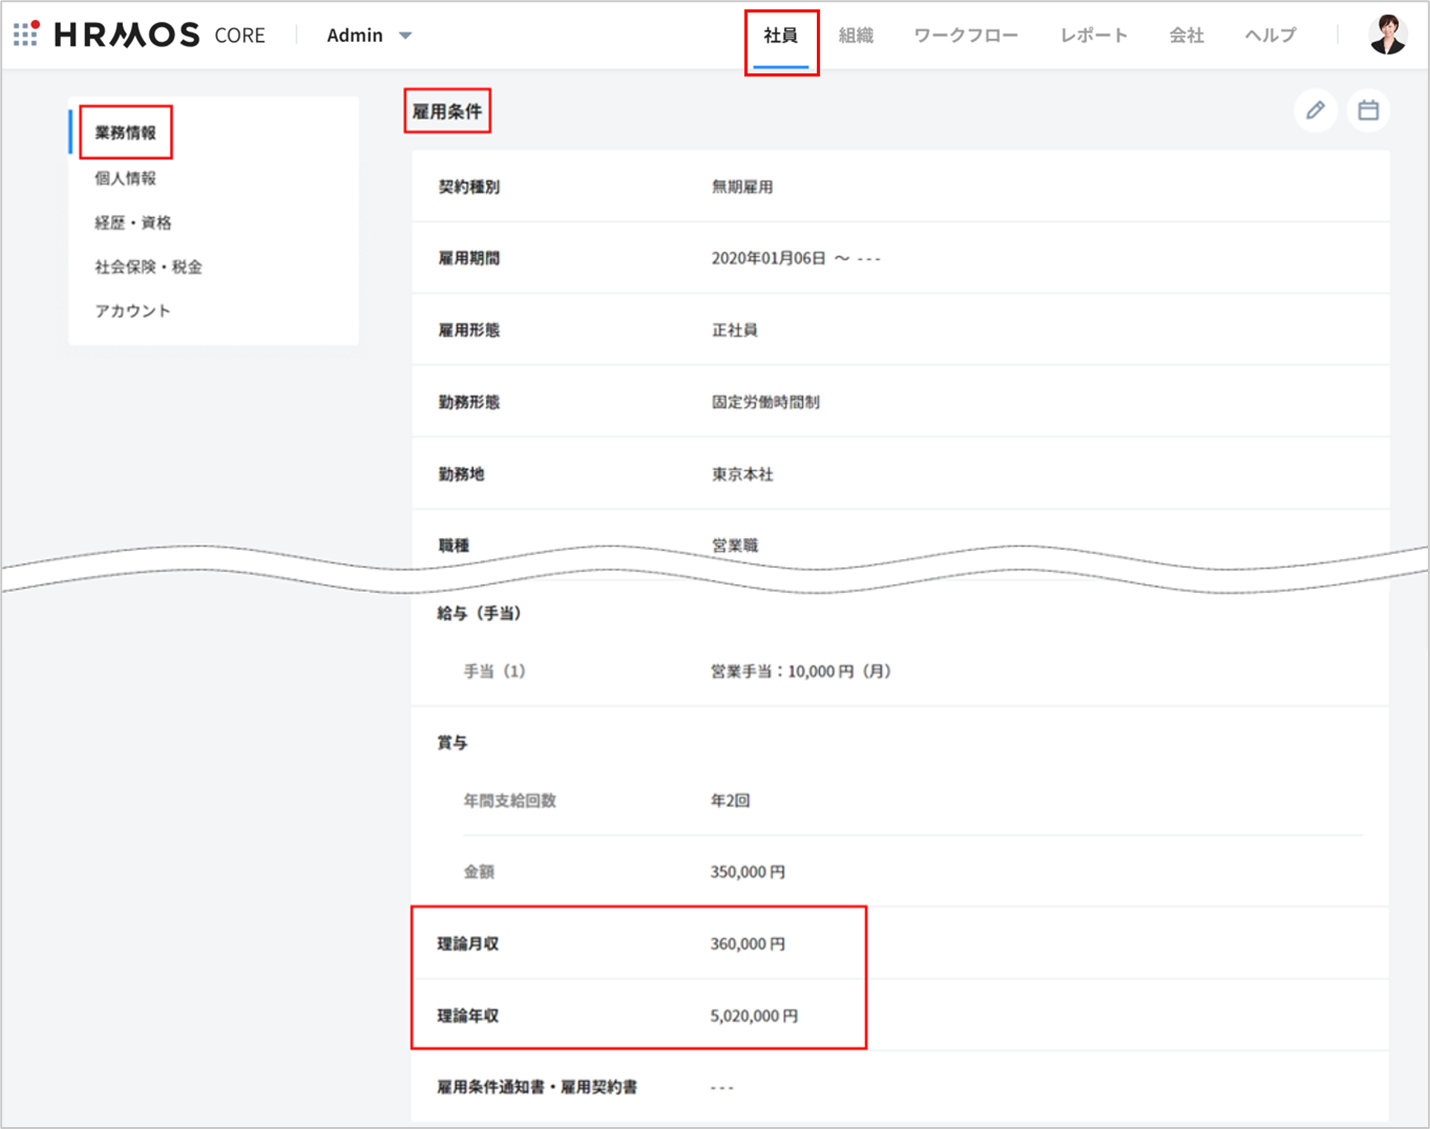Select 業務情報 in the sidebar
Image resolution: width=1430 pixels, height=1129 pixels.
(126, 133)
